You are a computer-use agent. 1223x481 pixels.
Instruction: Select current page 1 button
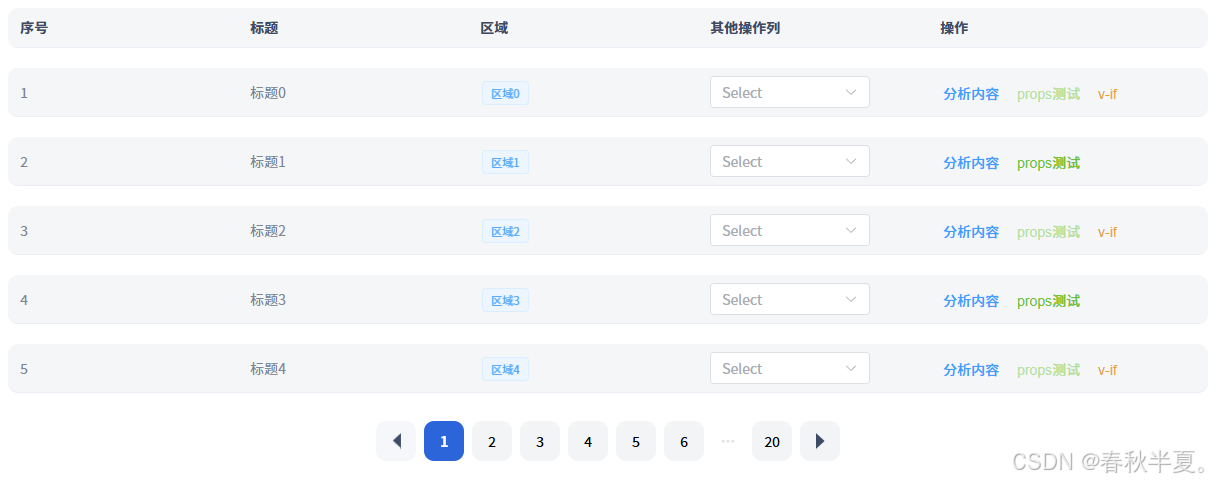[444, 441]
